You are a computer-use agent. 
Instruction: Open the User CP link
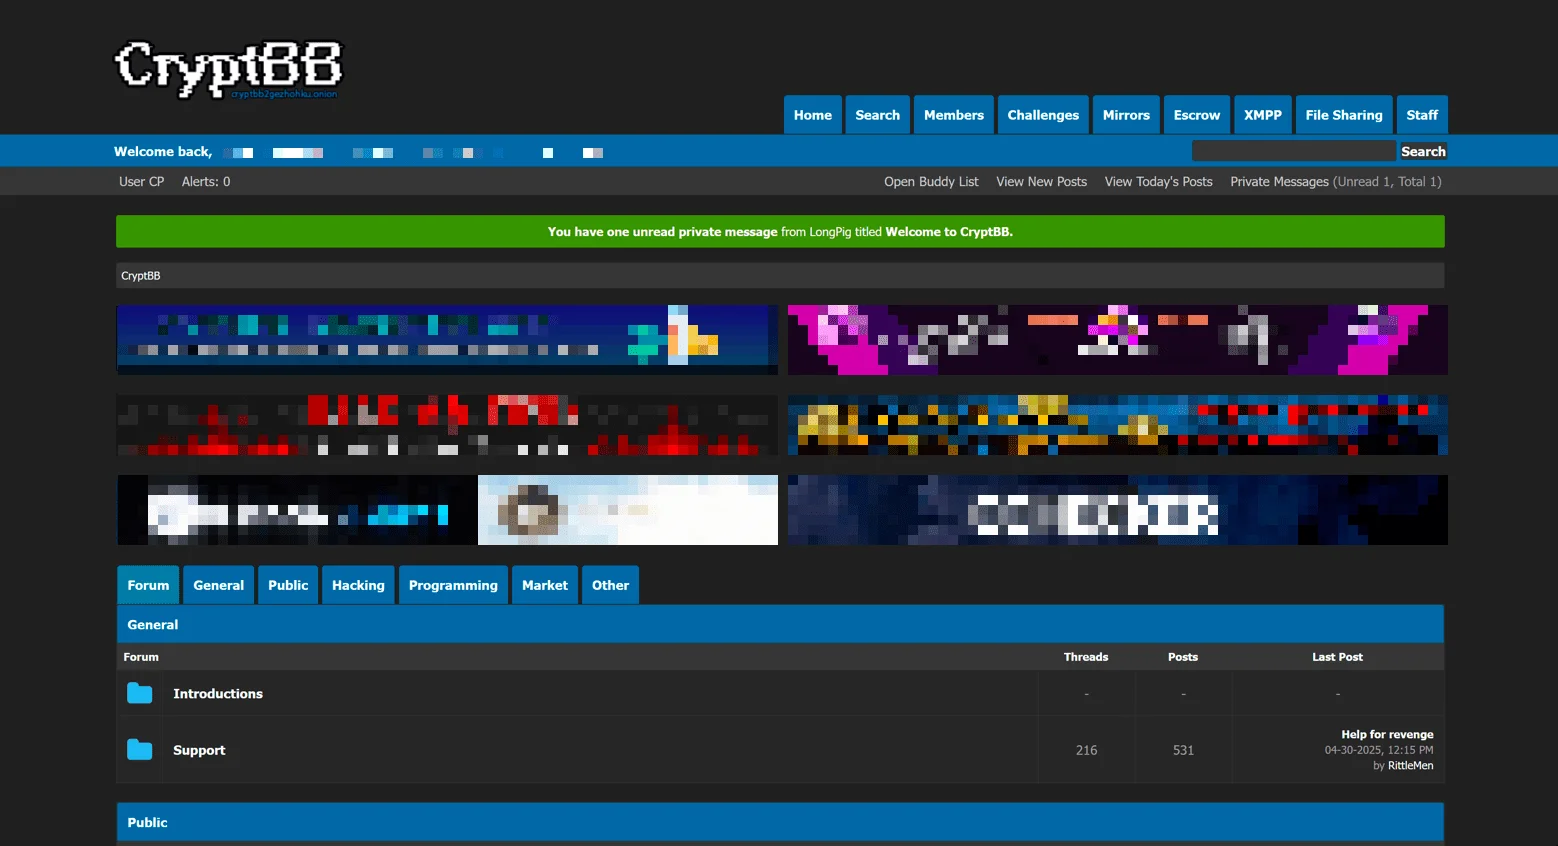click(141, 181)
